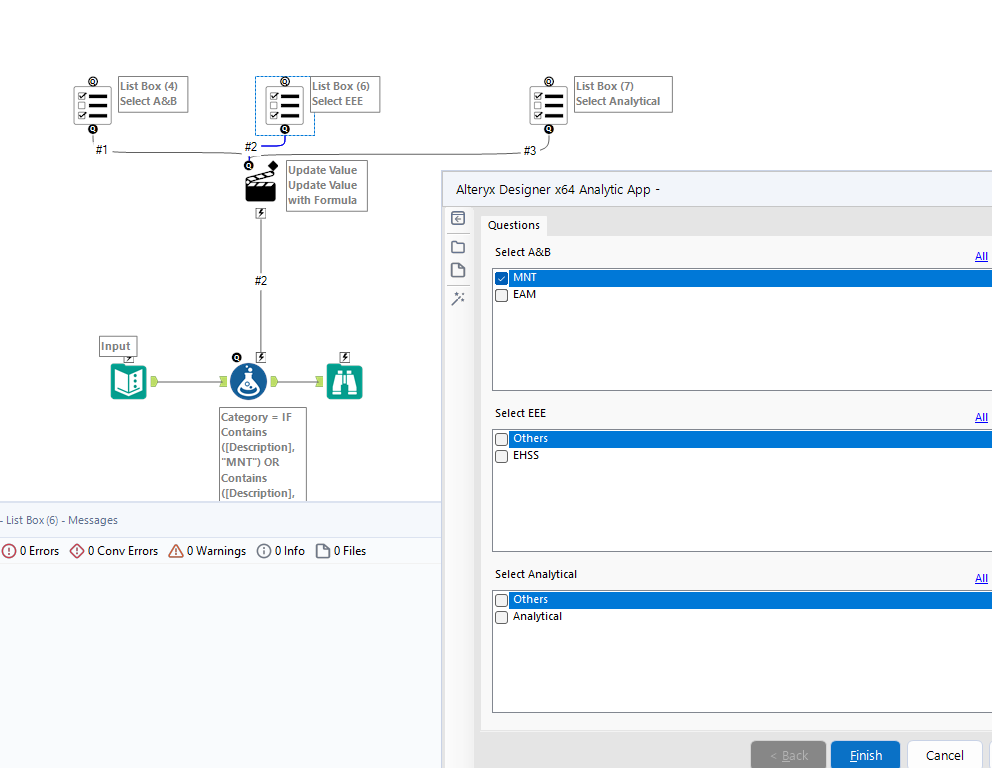Click the 'Select EEE' question label in the app

pos(520,413)
